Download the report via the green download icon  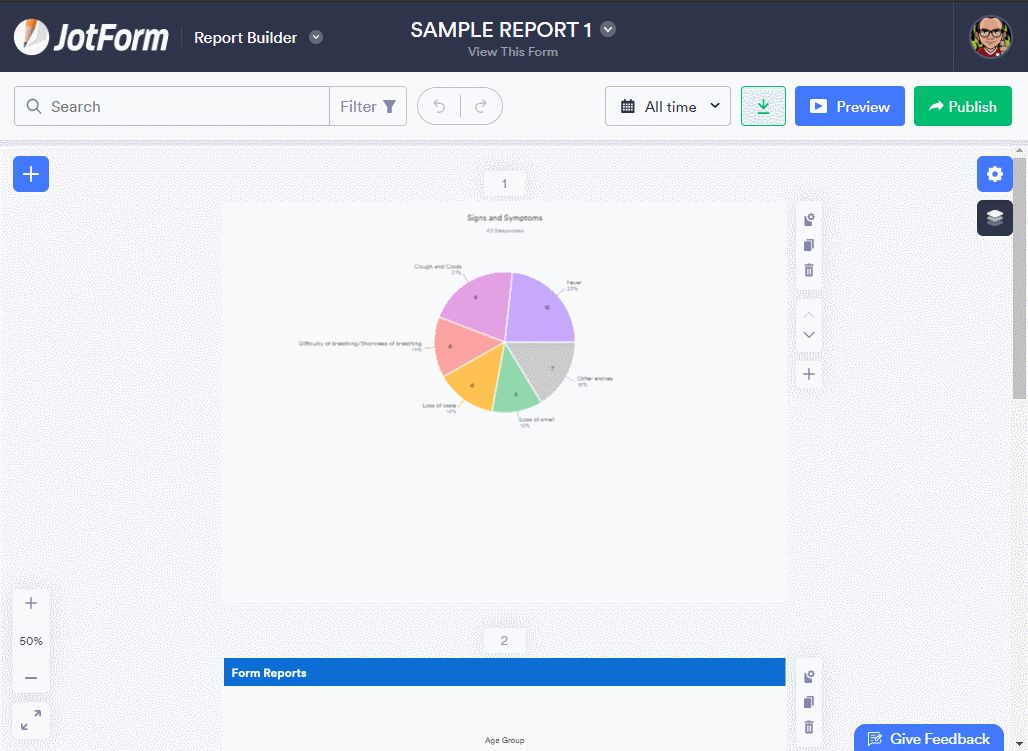click(x=763, y=105)
